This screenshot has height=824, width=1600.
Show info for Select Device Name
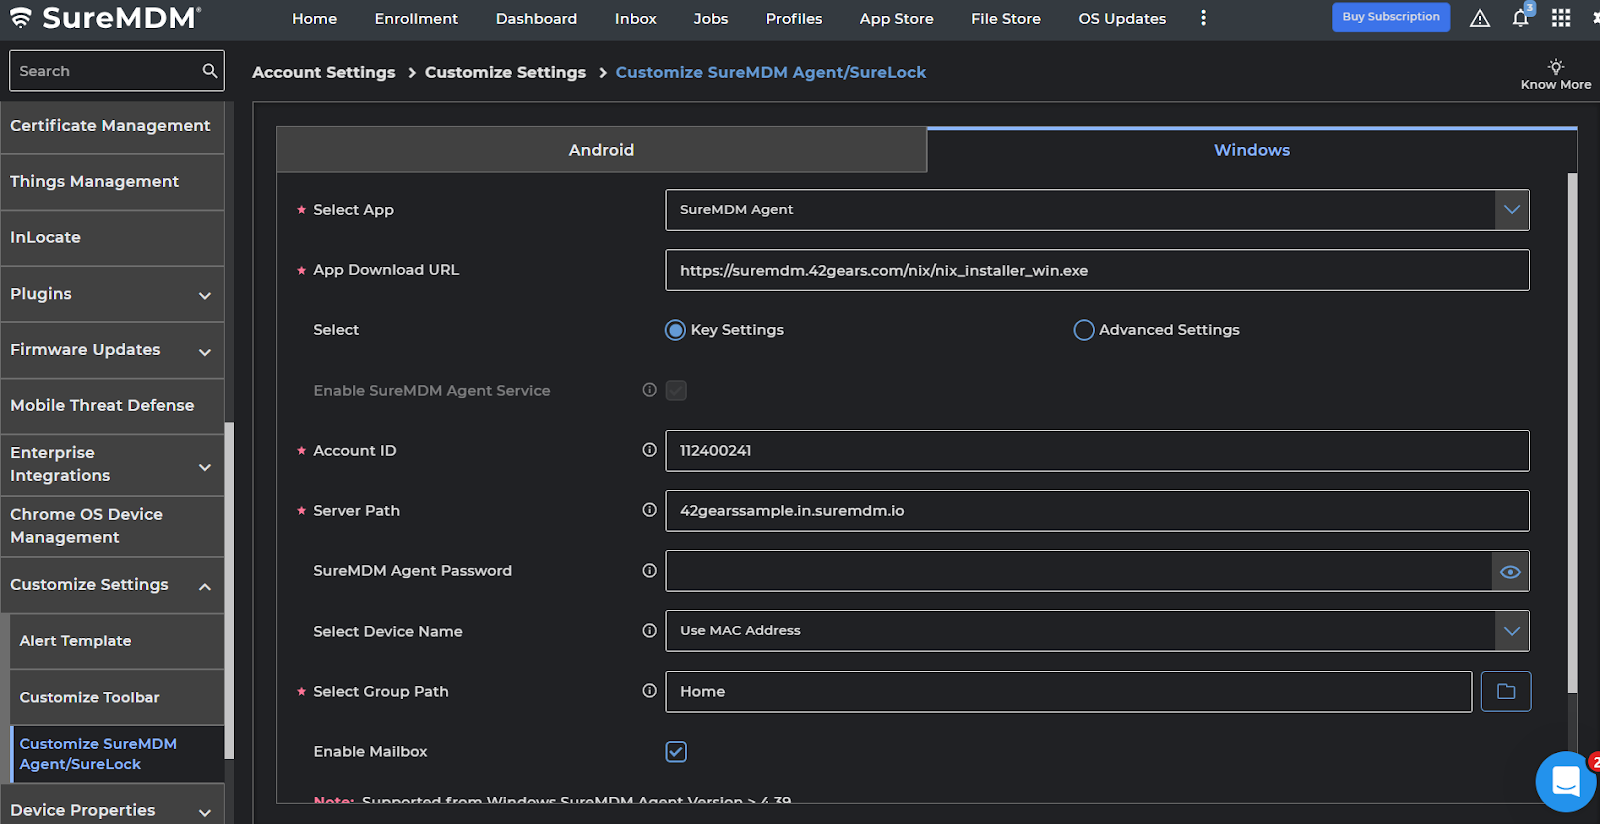pos(650,631)
